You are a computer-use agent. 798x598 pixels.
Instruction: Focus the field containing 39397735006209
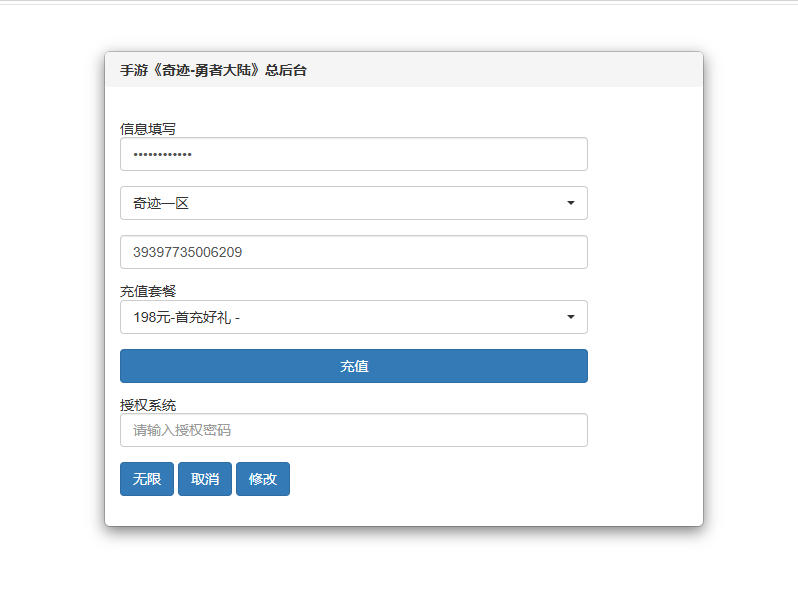click(353, 252)
